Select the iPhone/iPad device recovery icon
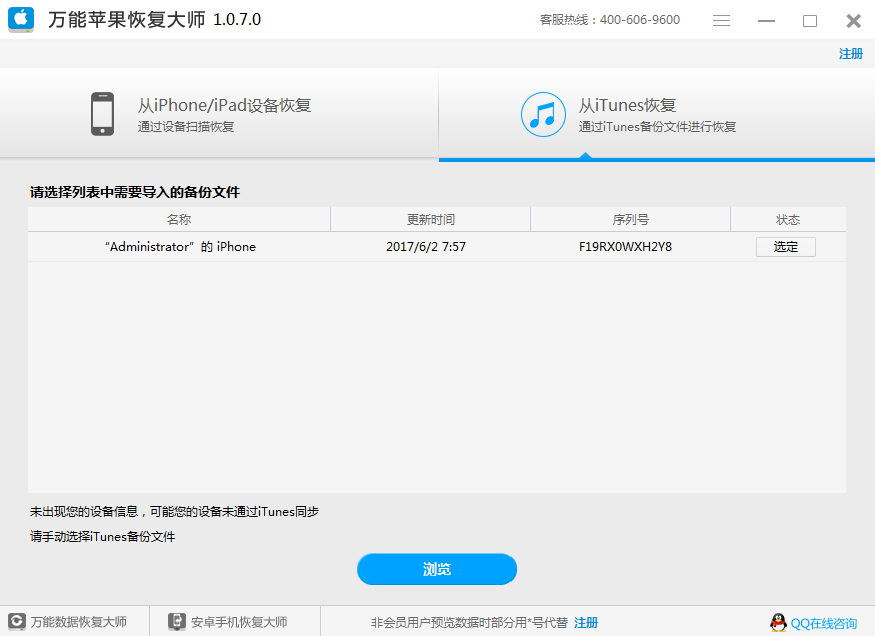 tap(102, 113)
